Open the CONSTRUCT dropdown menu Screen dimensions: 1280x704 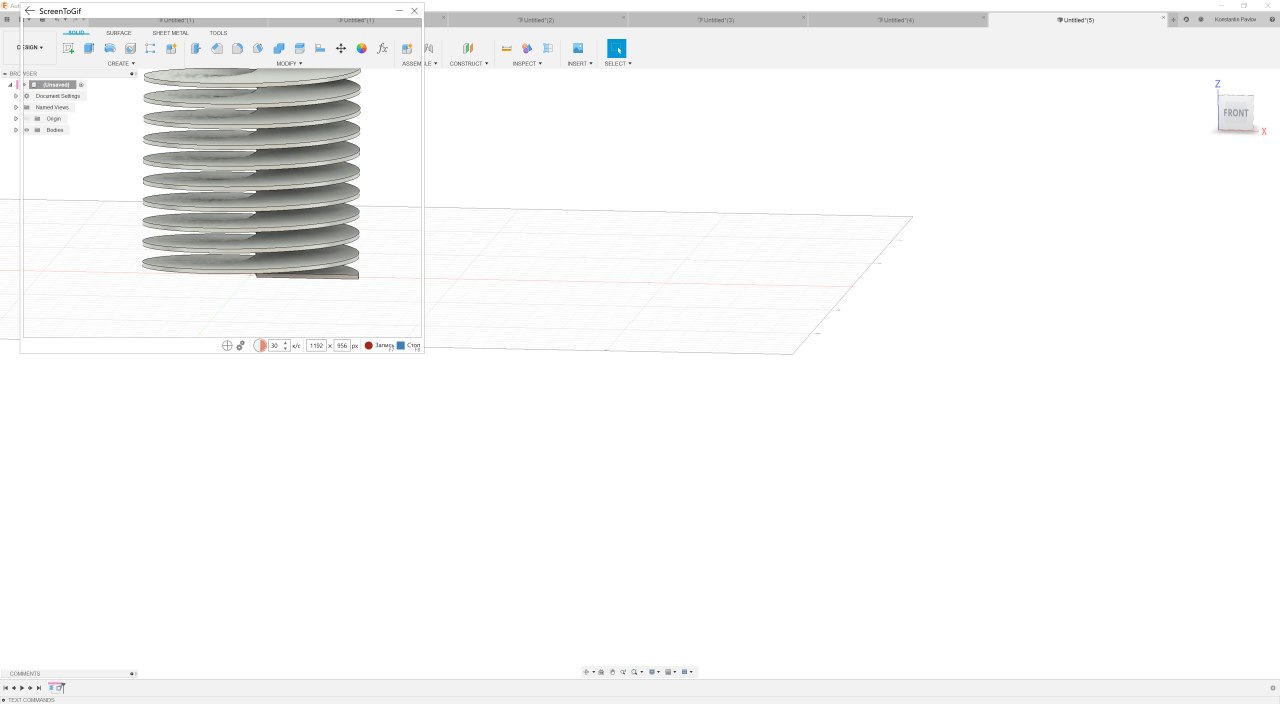(x=469, y=64)
